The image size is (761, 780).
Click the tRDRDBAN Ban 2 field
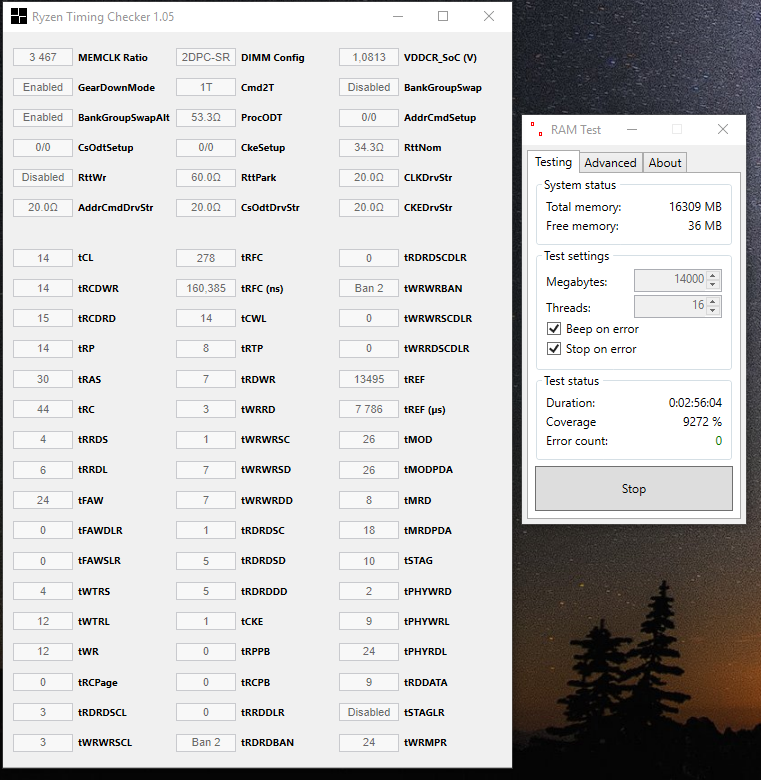click(x=206, y=742)
